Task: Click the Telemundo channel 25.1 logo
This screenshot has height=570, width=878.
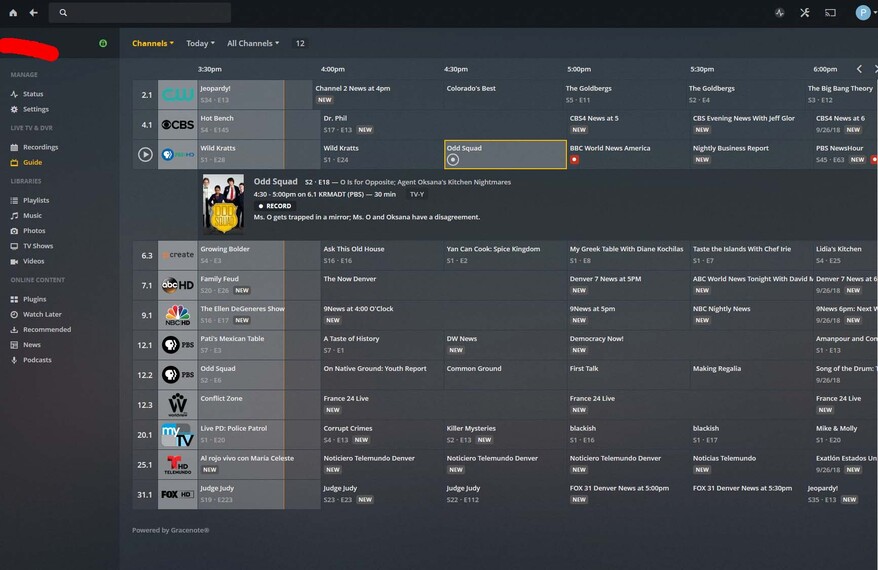Action: pyautogui.click(x=178, y=464)
